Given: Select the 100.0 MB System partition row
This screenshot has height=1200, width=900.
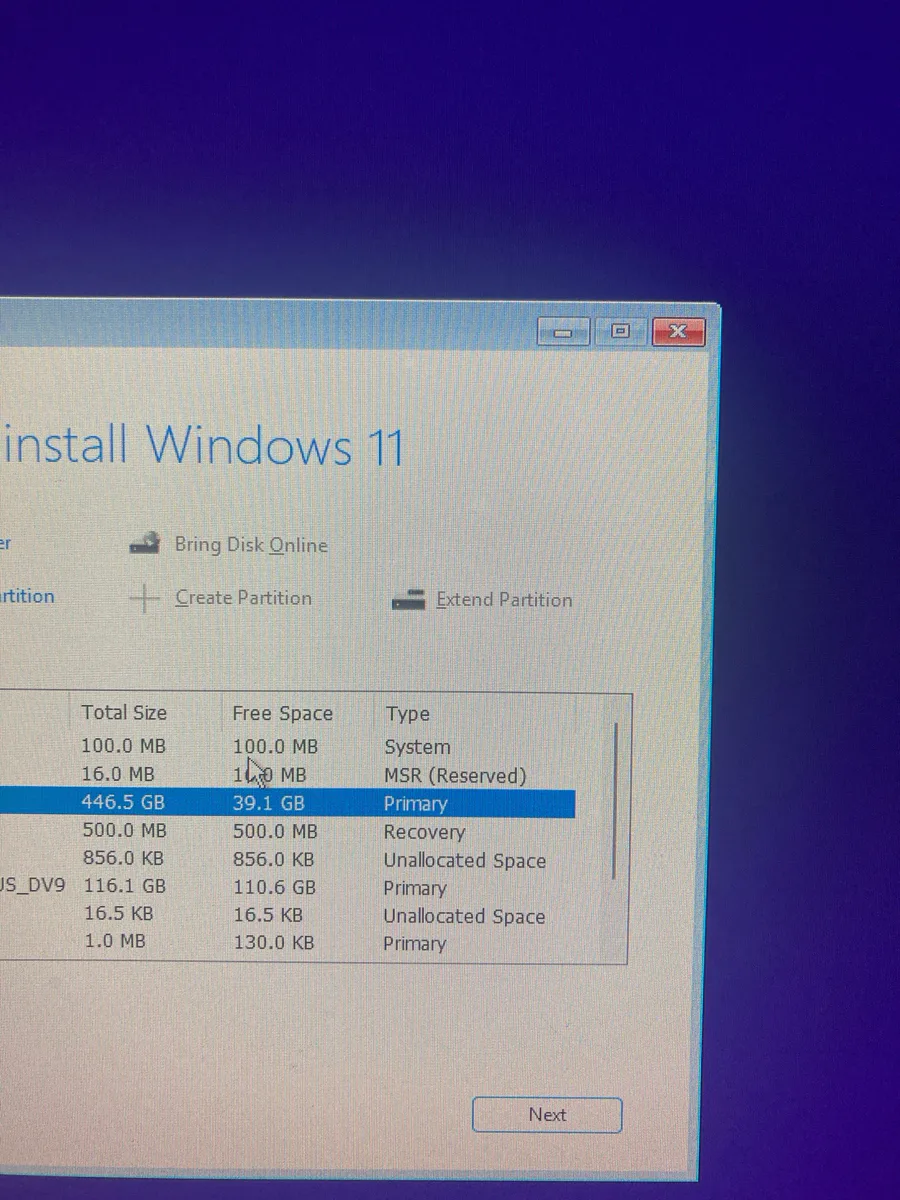Looking at the screenshot, I should (x=288, y=746).
